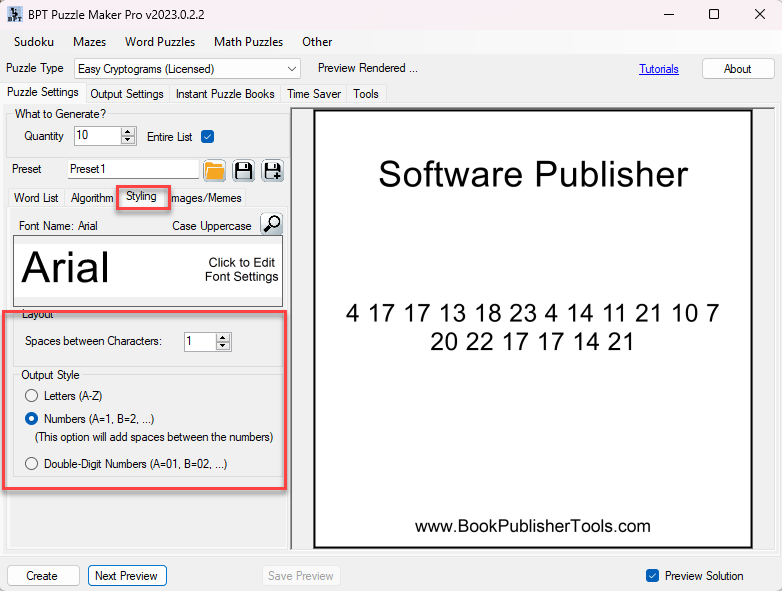Open the Instant Puzzle Books tab
The image size is (782, 591).
(x=225, y=94)
